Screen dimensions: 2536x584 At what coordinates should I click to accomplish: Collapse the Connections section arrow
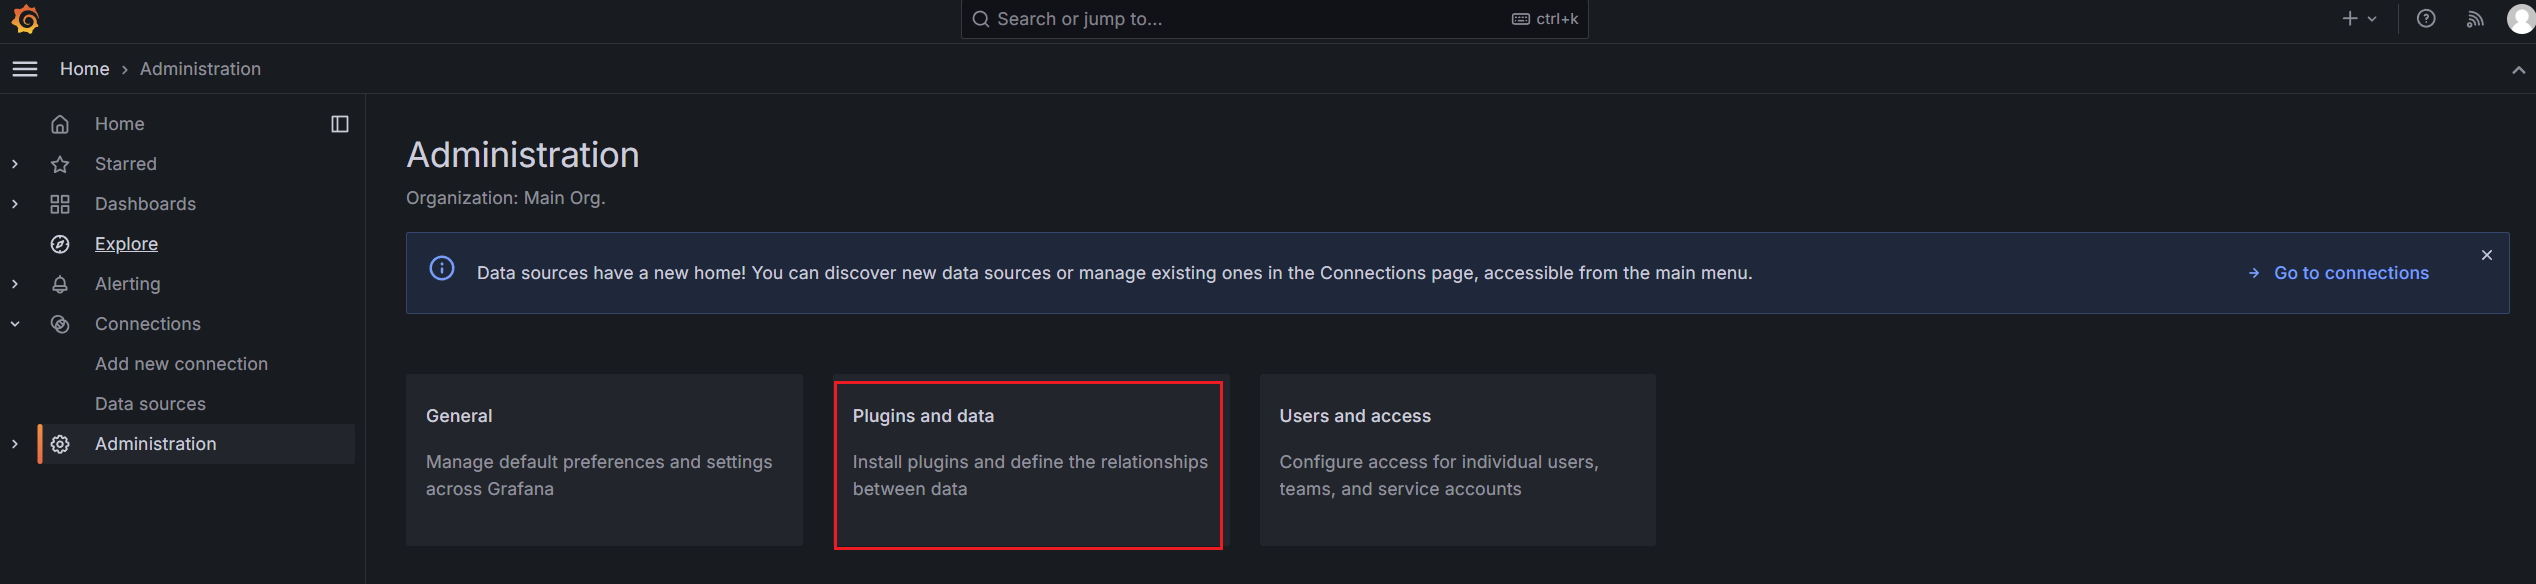click(x=15, y=324)
